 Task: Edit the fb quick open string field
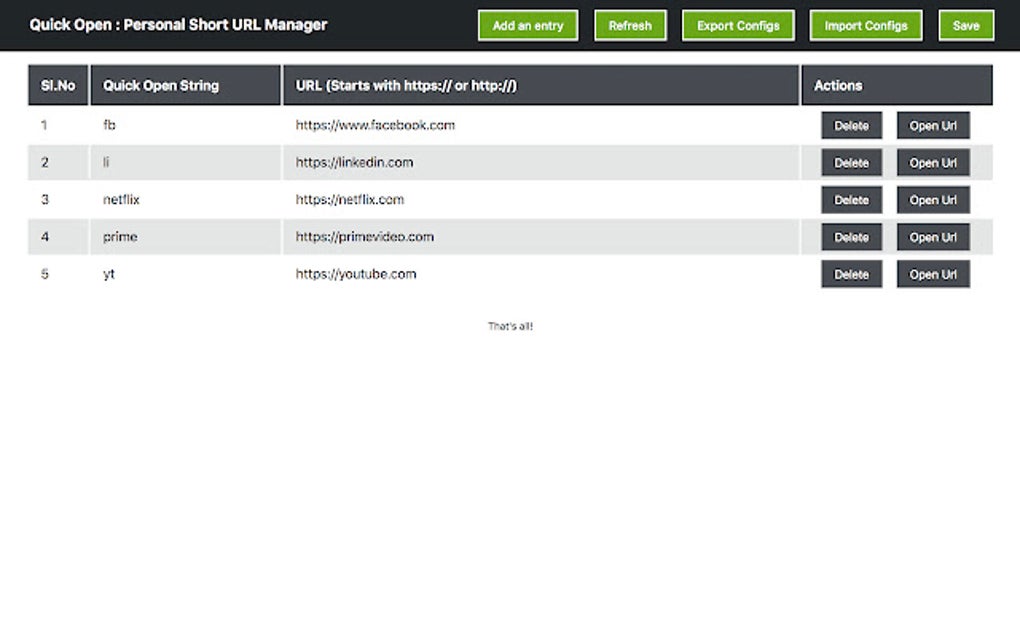click(185, 126)
